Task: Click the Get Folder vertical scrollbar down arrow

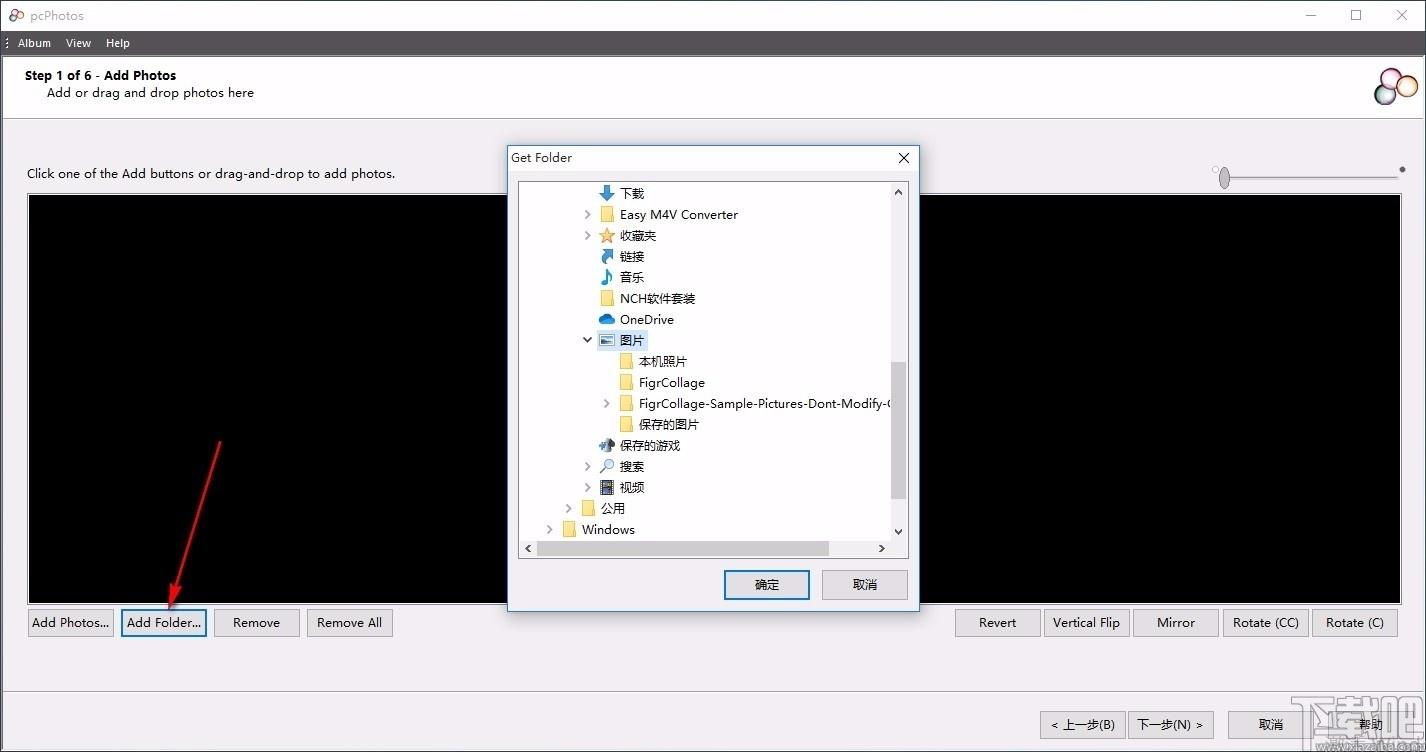Action: pyautogui.click(x=898, y=532)
